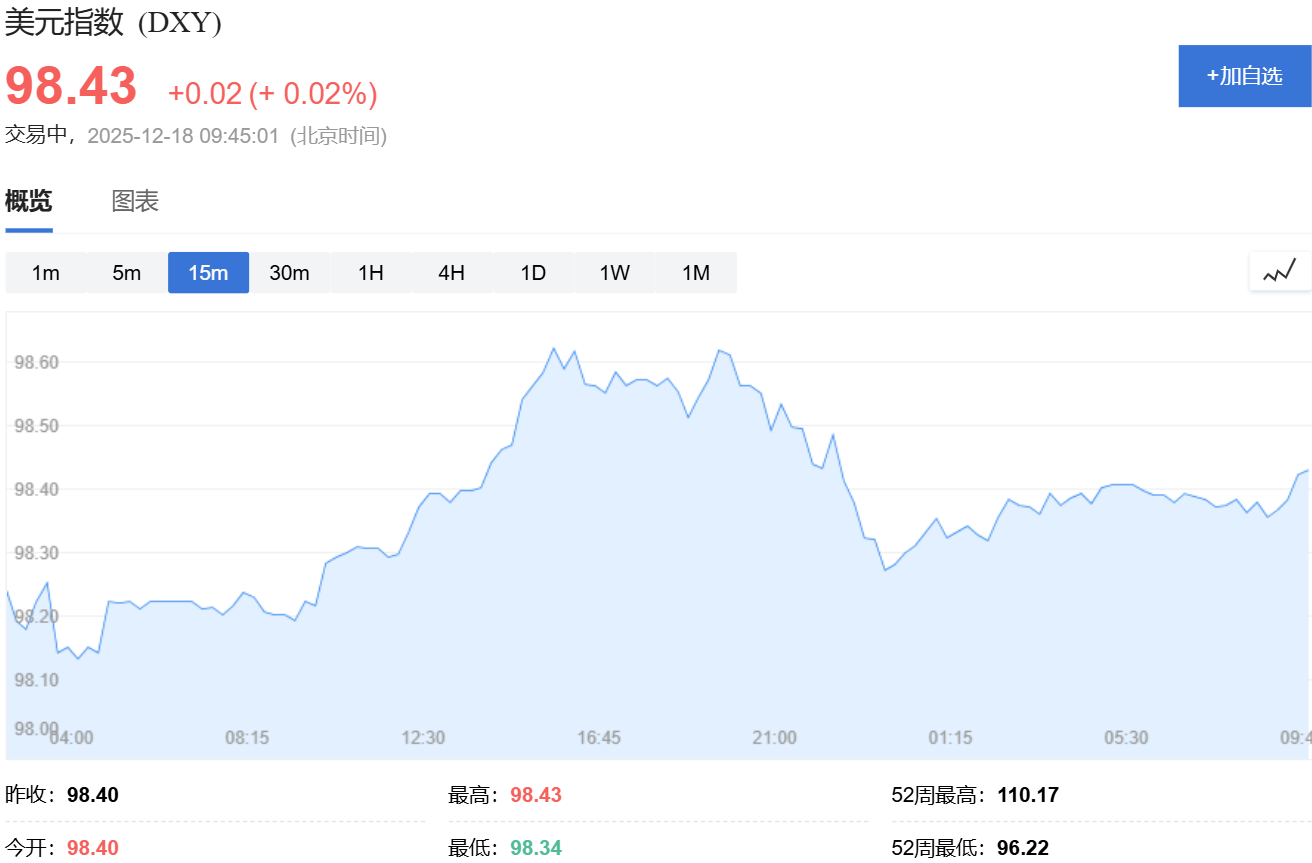
Task: Click the 21:00 time axis label
Action: 775,738
